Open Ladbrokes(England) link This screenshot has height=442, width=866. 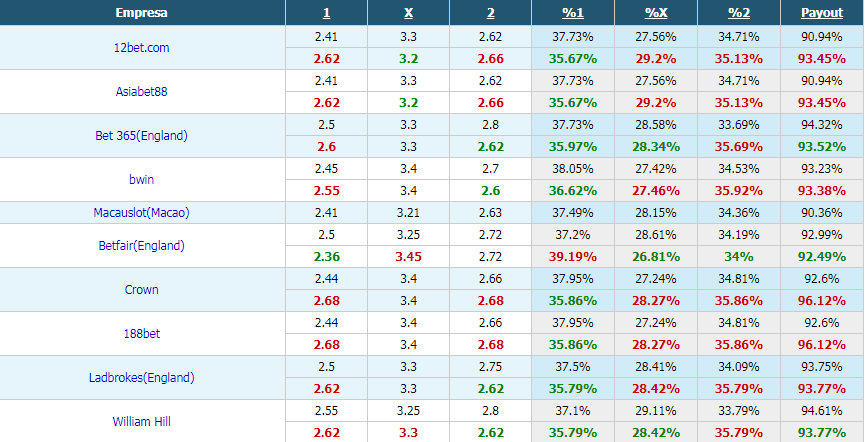[x=141, y=378]
